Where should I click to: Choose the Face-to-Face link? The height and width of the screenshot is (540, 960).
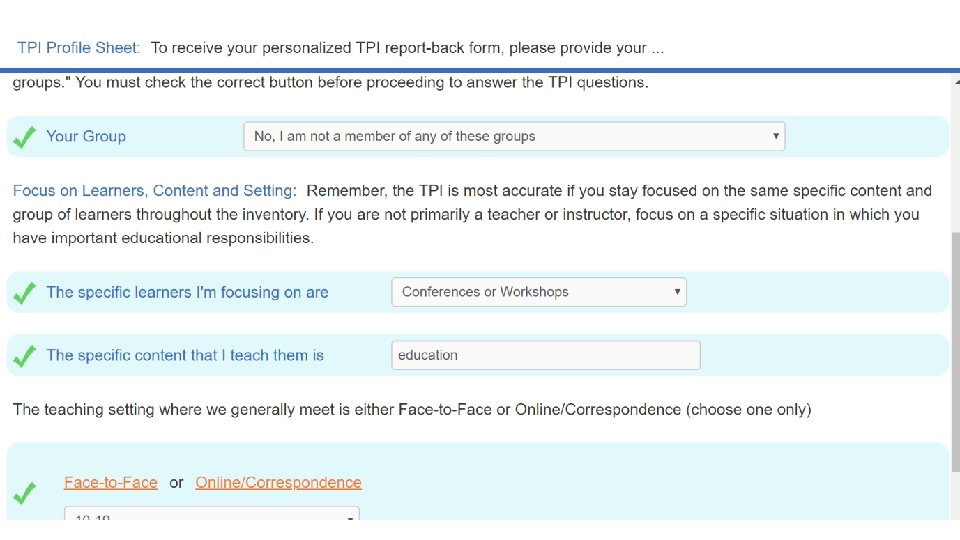pos(110,482)
